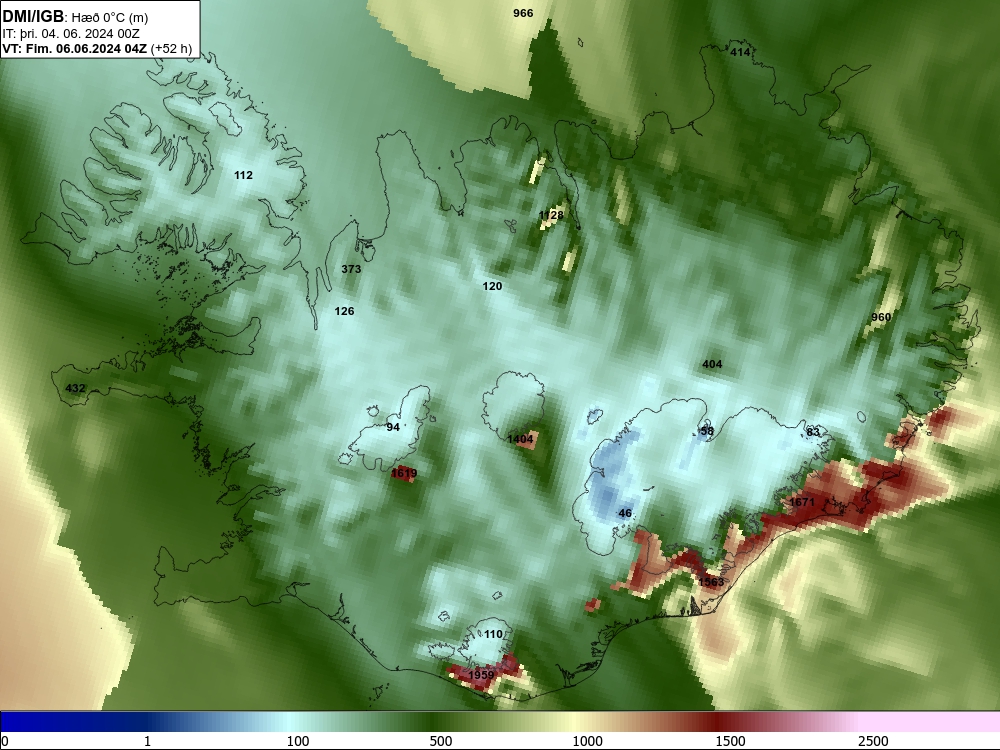Click the 1000 label on the color scale

pos(587,741)
